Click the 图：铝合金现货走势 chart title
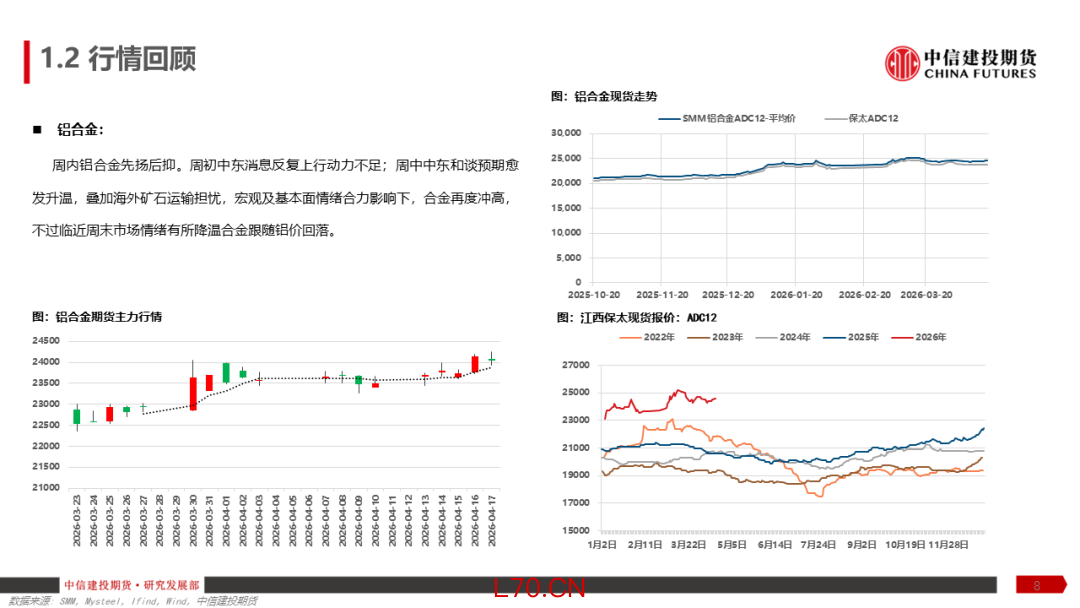 click(604, 96)
